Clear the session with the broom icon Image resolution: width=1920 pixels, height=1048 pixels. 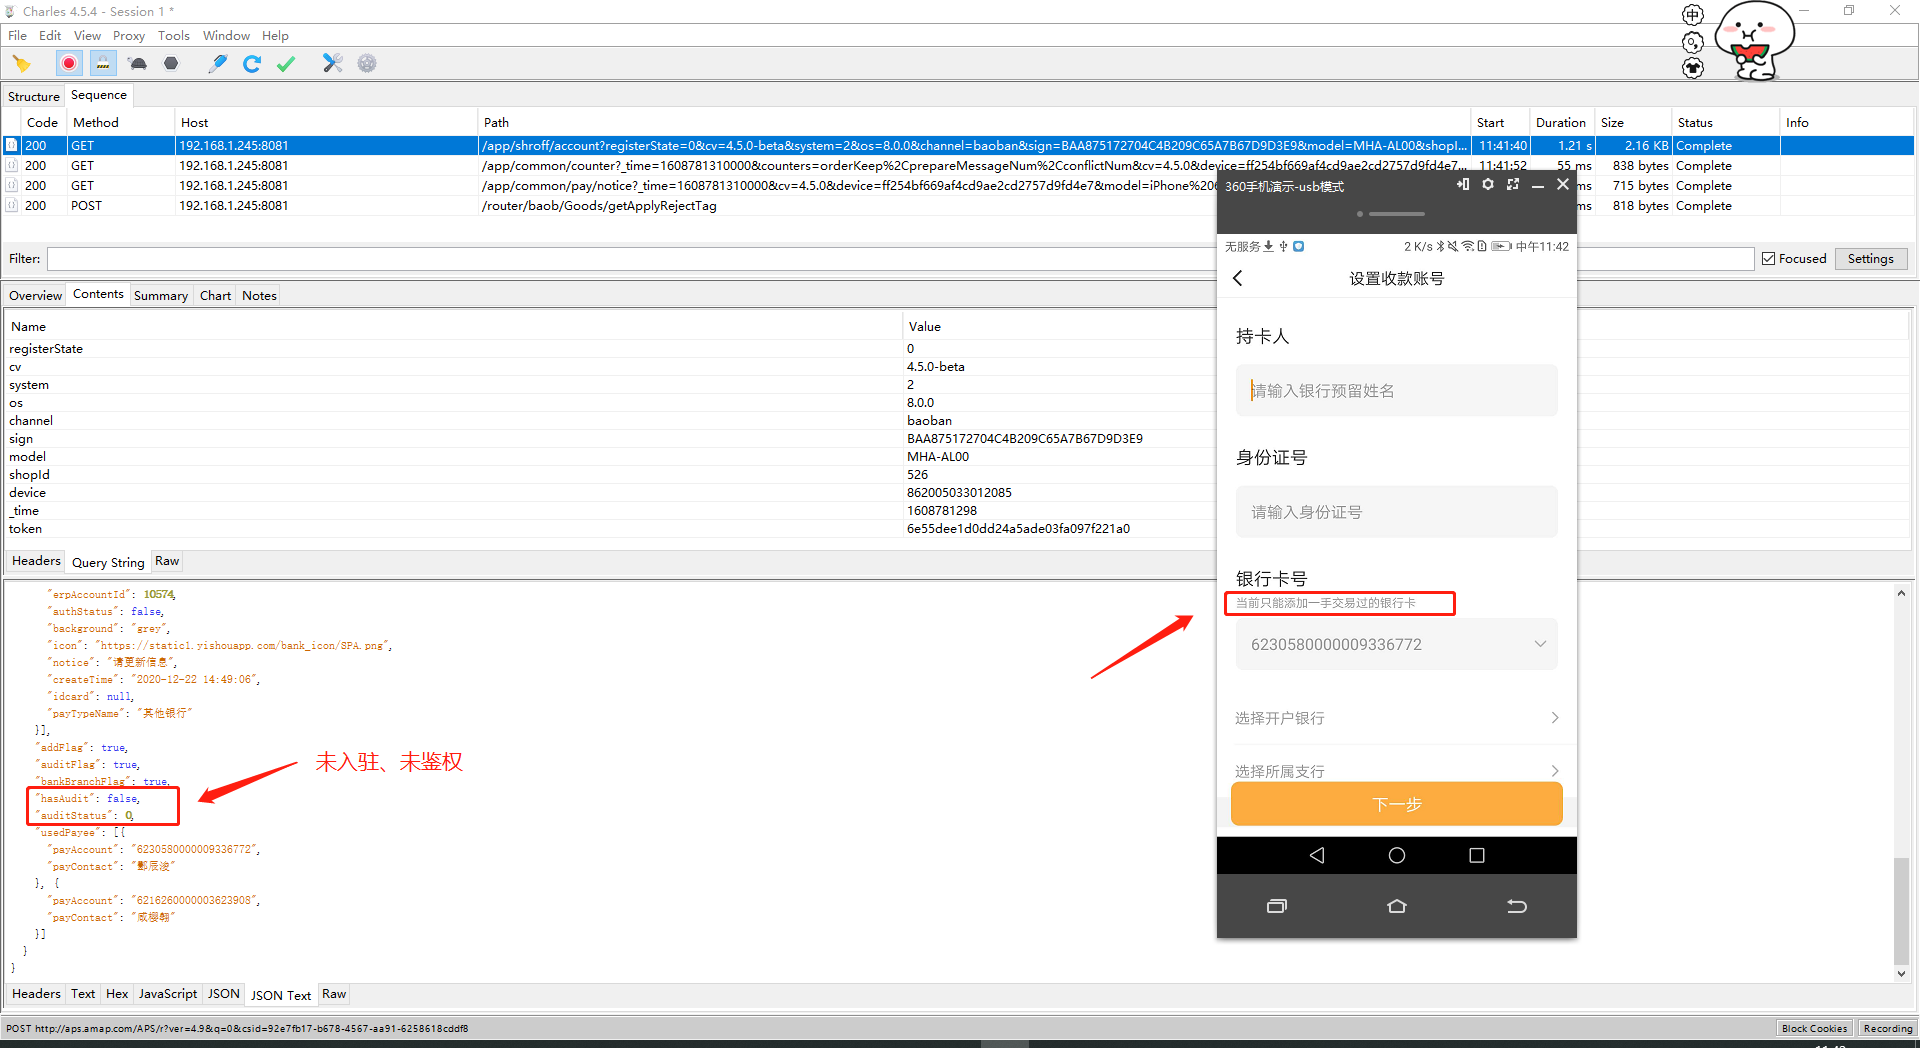click(x=22, y=64)
